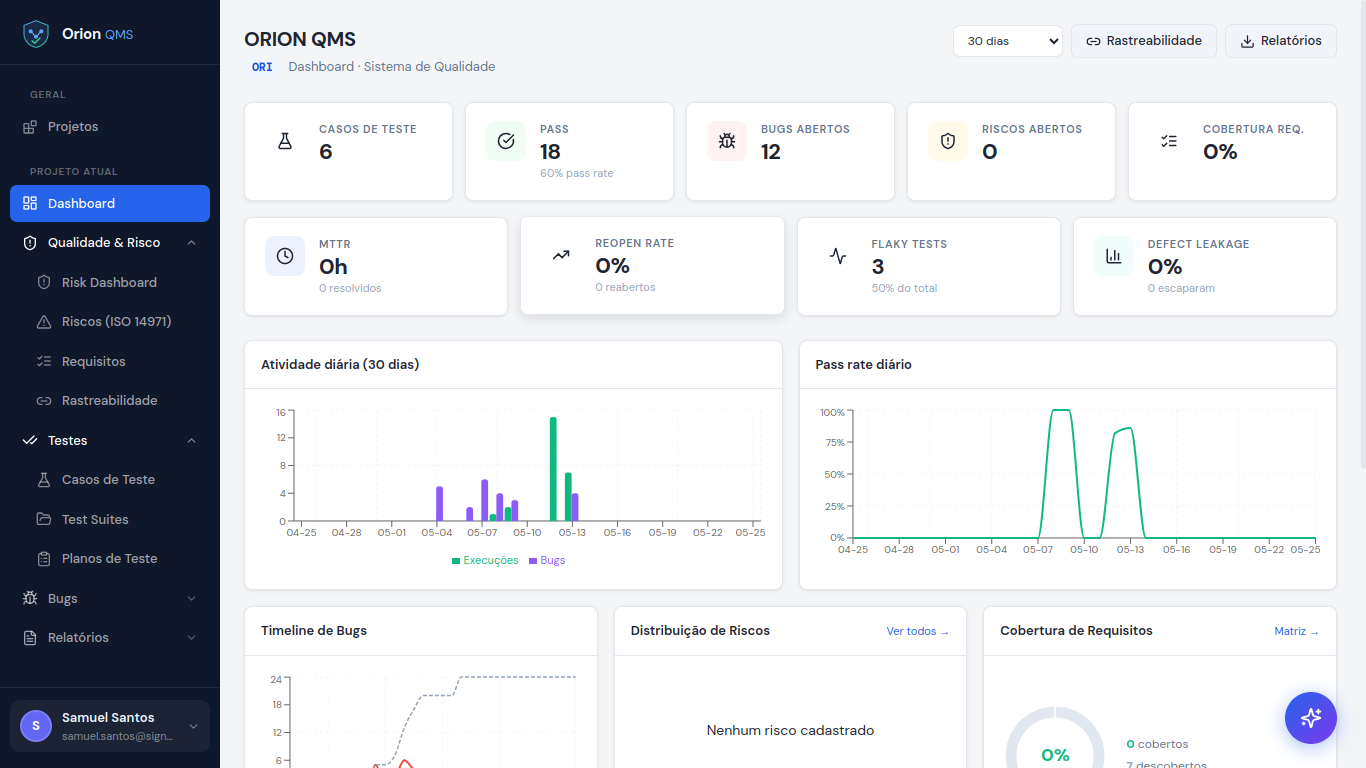Click the 60% pass rate text
1366x768 pixels.
click(577, 173)
